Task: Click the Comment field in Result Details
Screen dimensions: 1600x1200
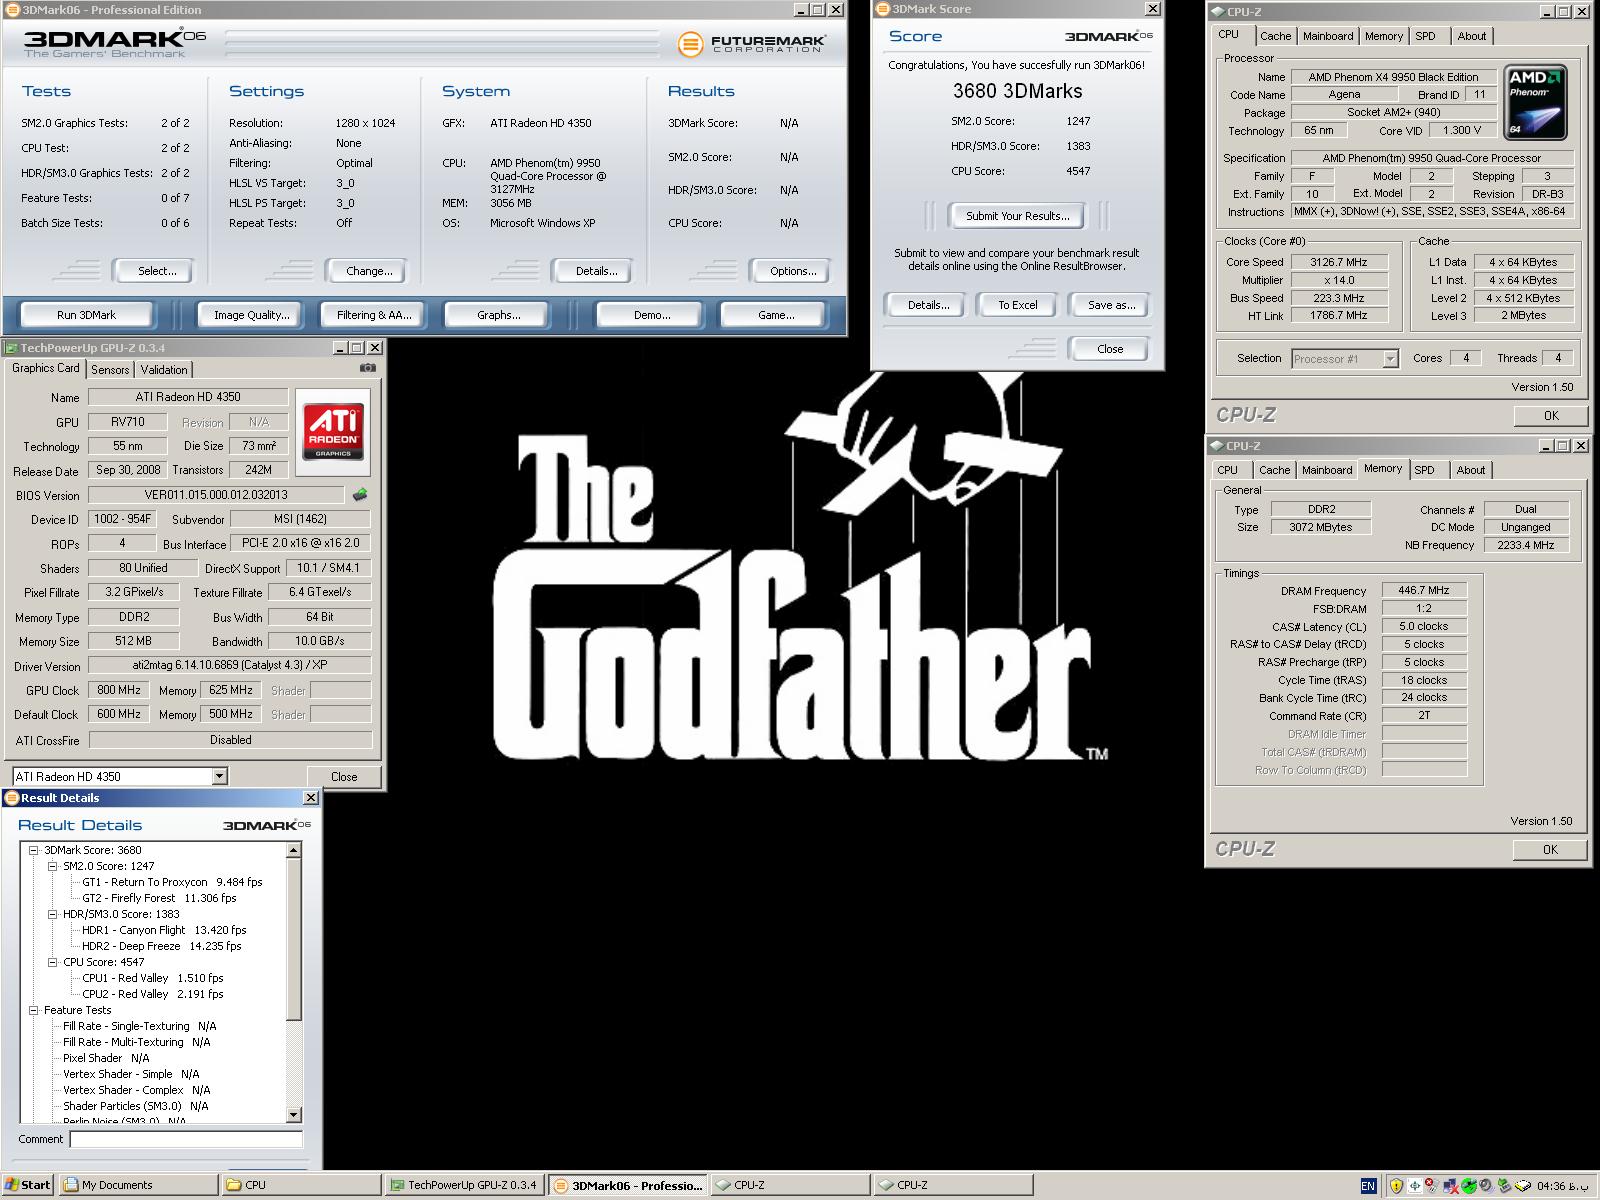Action: [x=186, y=1139]
